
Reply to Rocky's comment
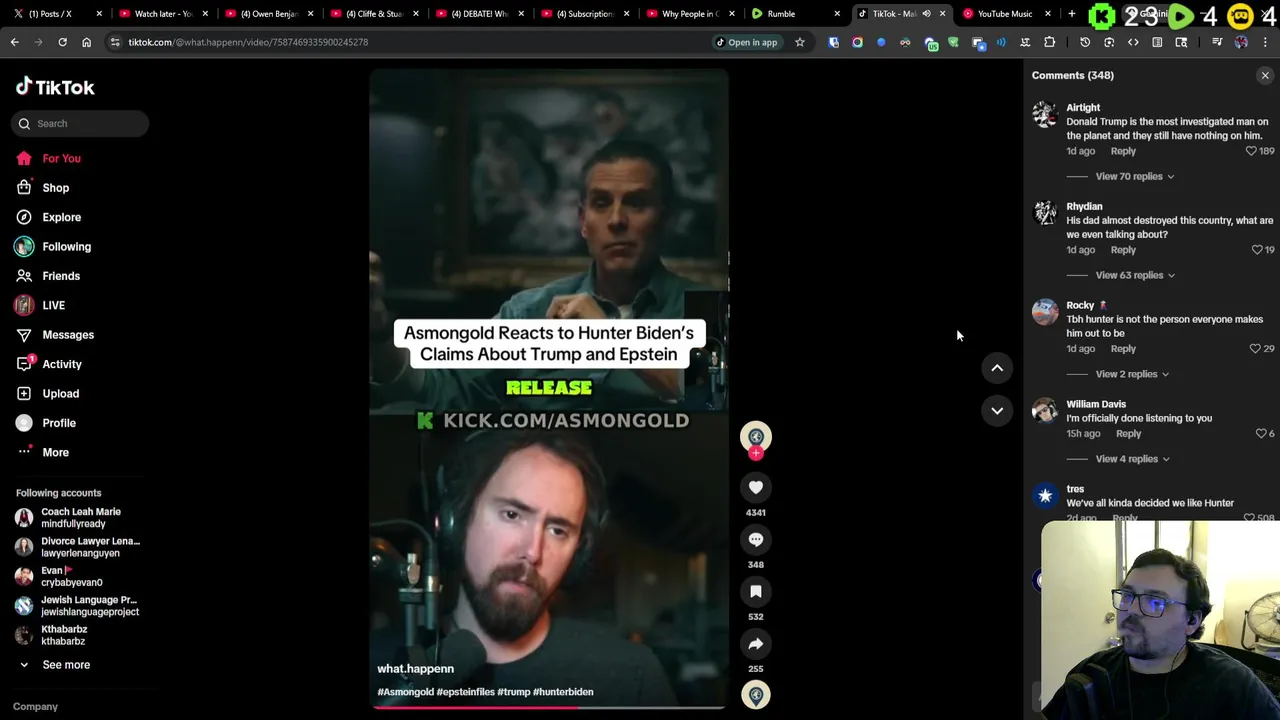tap(1123, 349)
